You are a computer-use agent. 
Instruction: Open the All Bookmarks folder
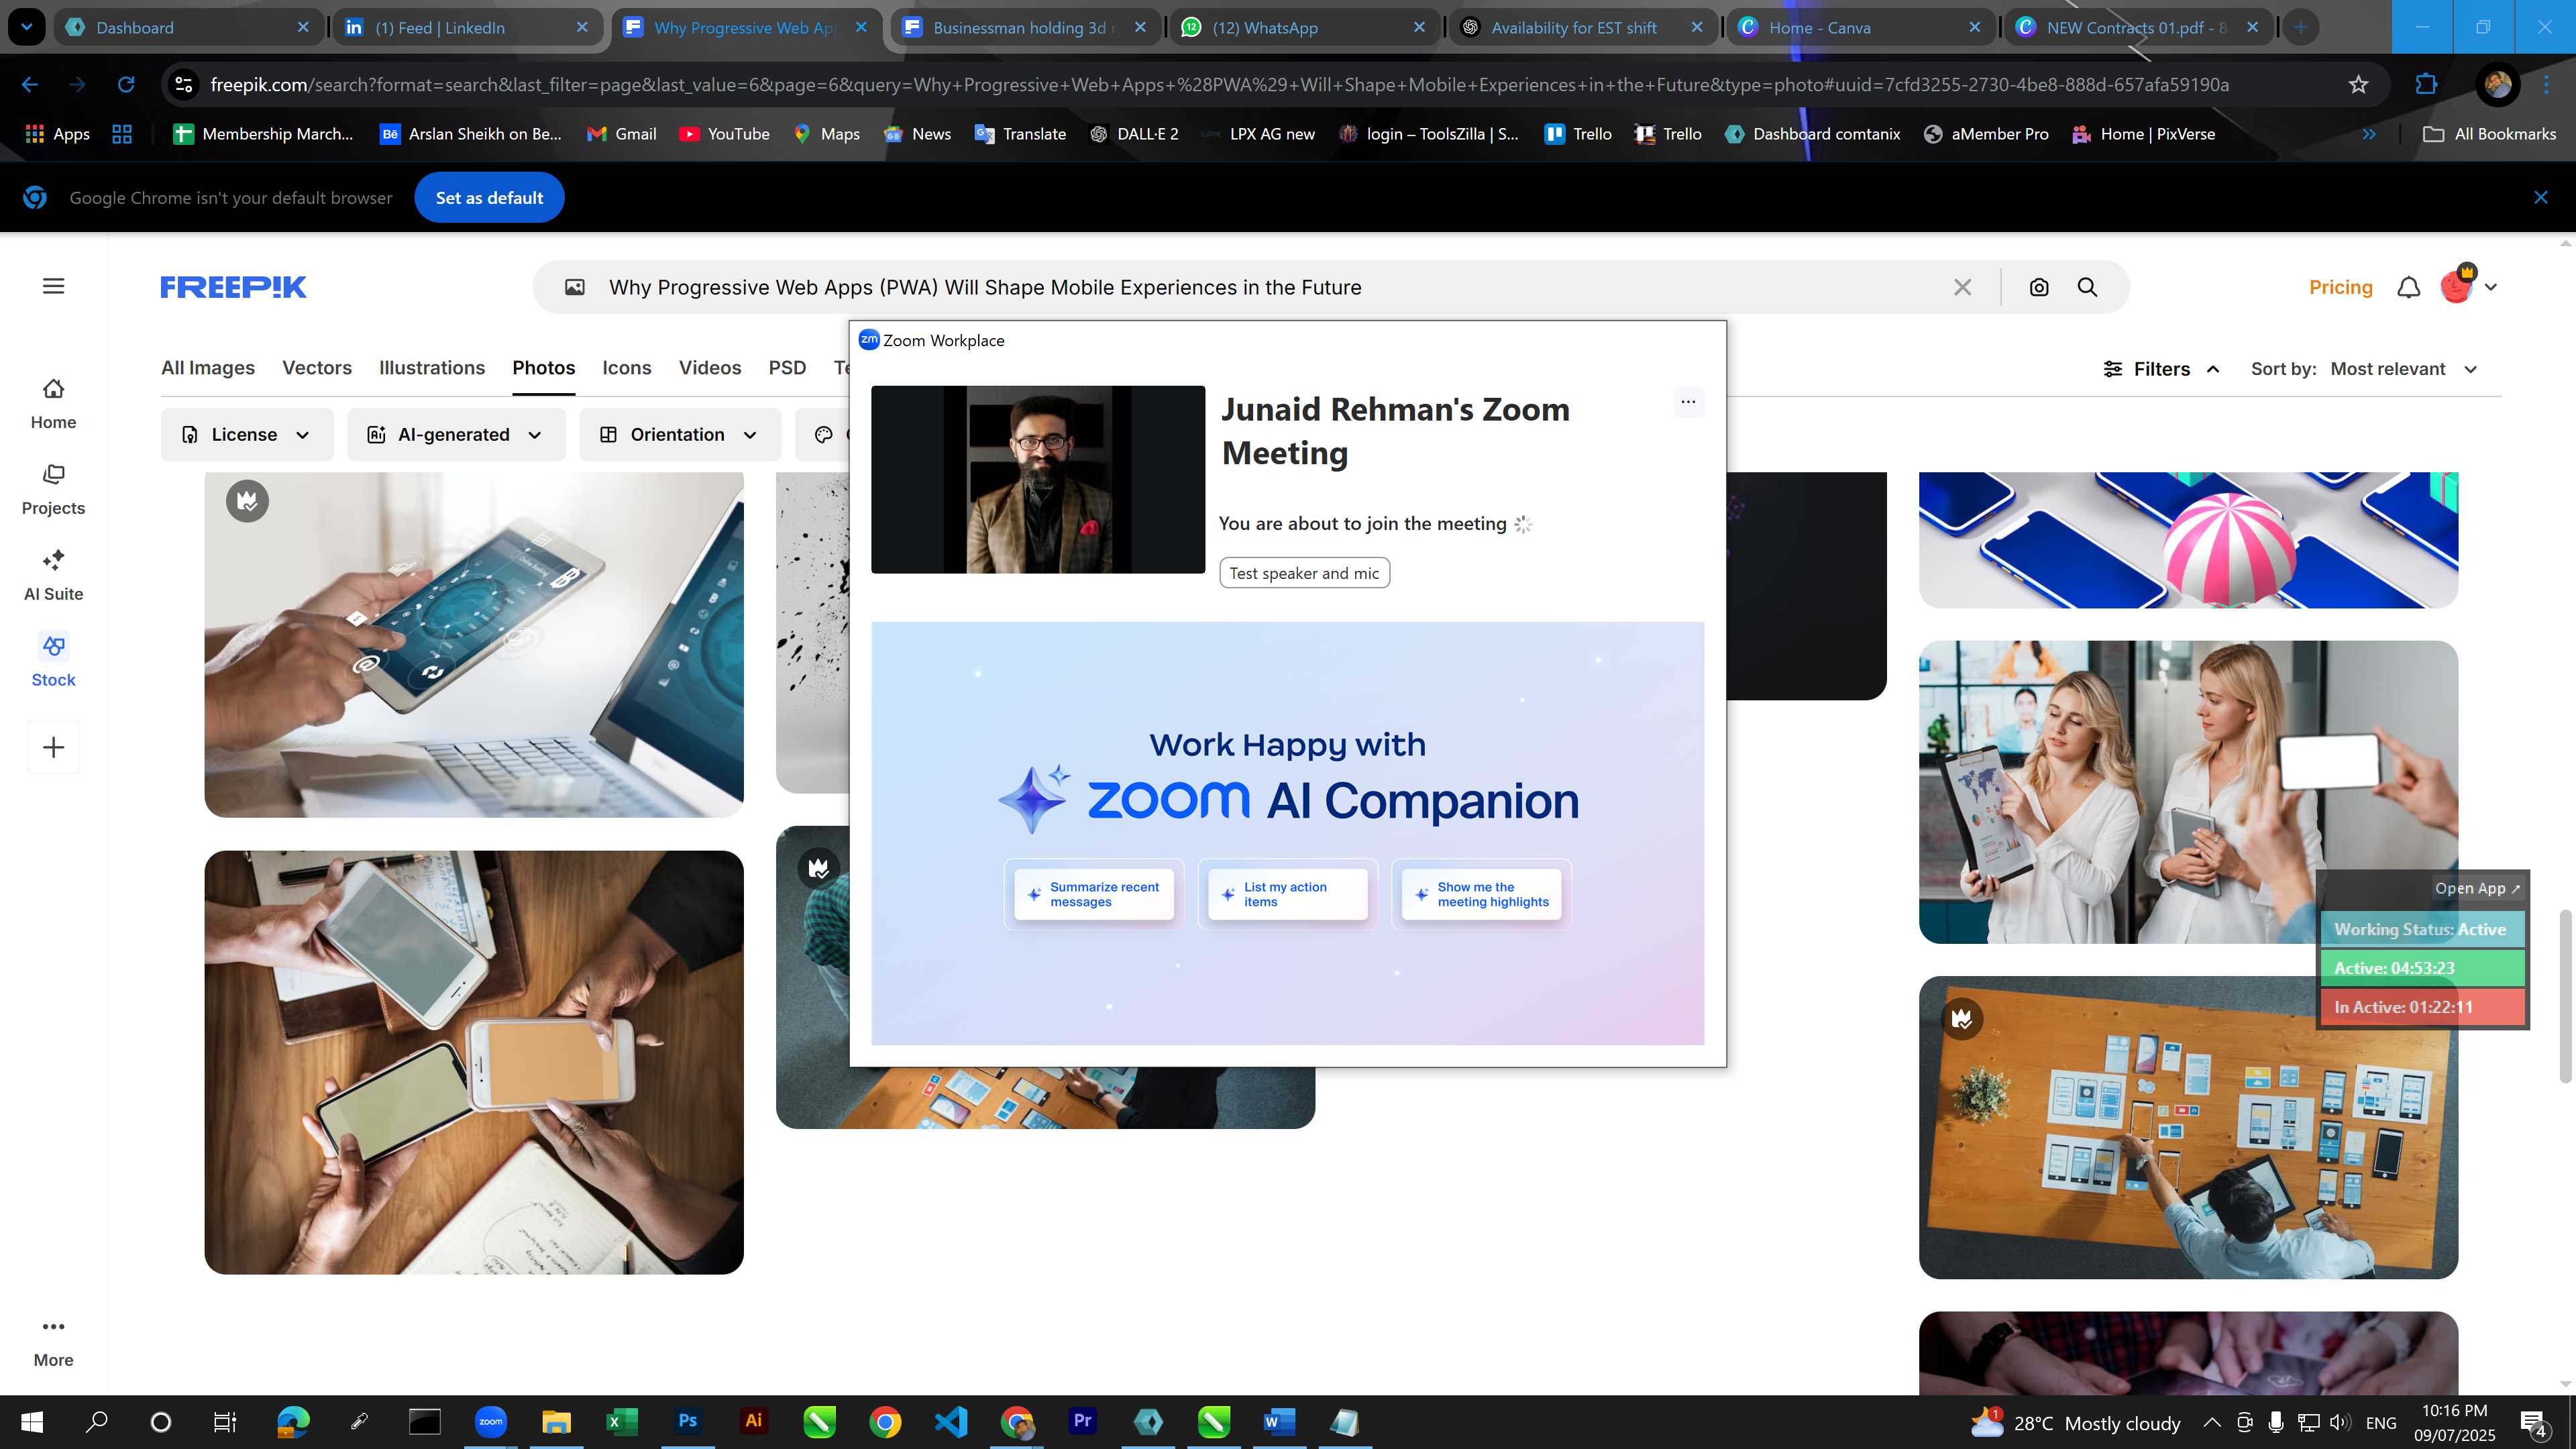click(2489, 134)
